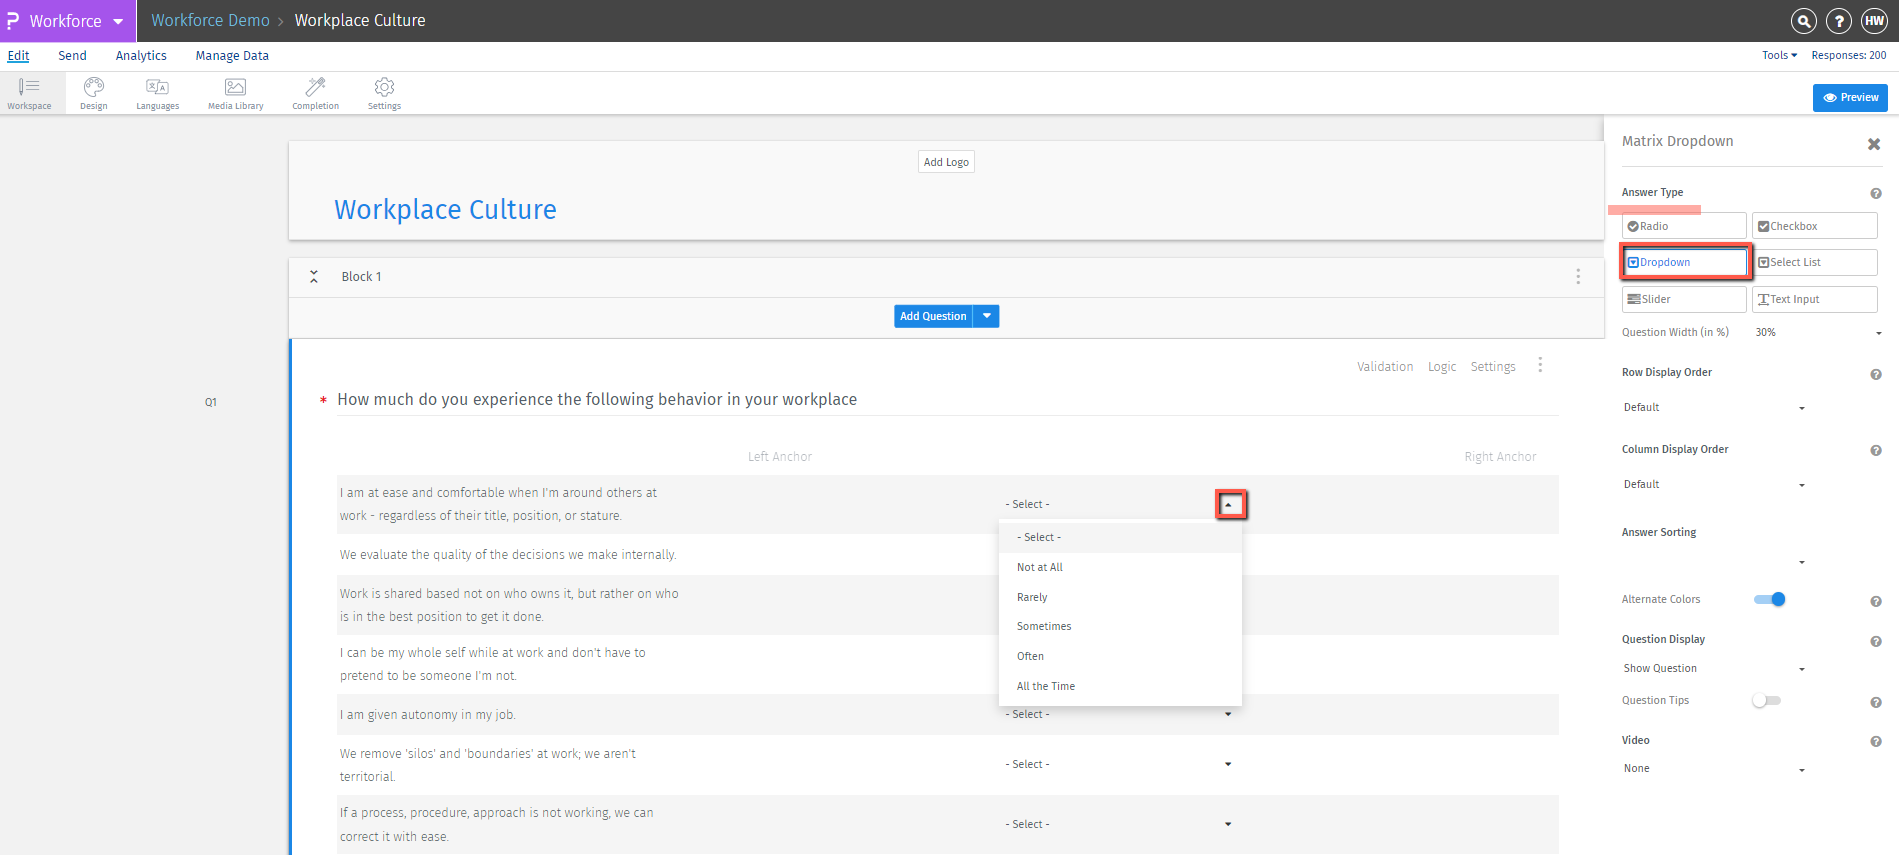Click the blue Preview button
Image resolution: width=1899 pixels, height=855 pixels.
tap(1849, 98)
